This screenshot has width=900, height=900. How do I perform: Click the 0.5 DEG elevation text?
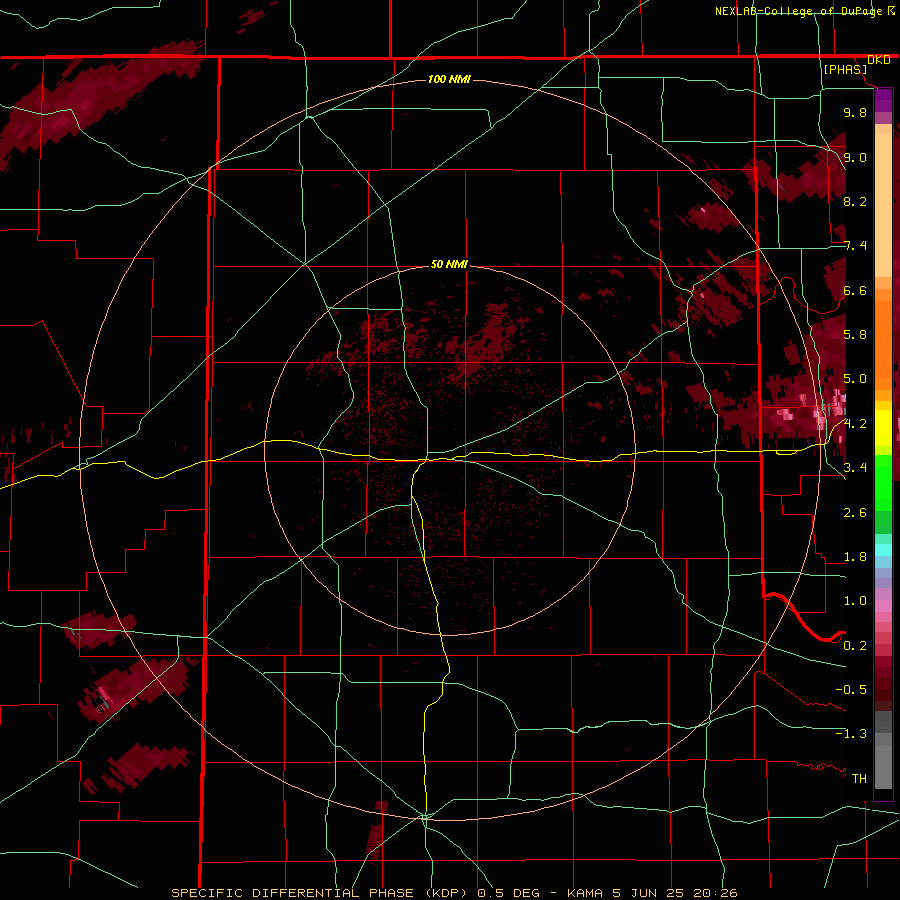point(509,893)
